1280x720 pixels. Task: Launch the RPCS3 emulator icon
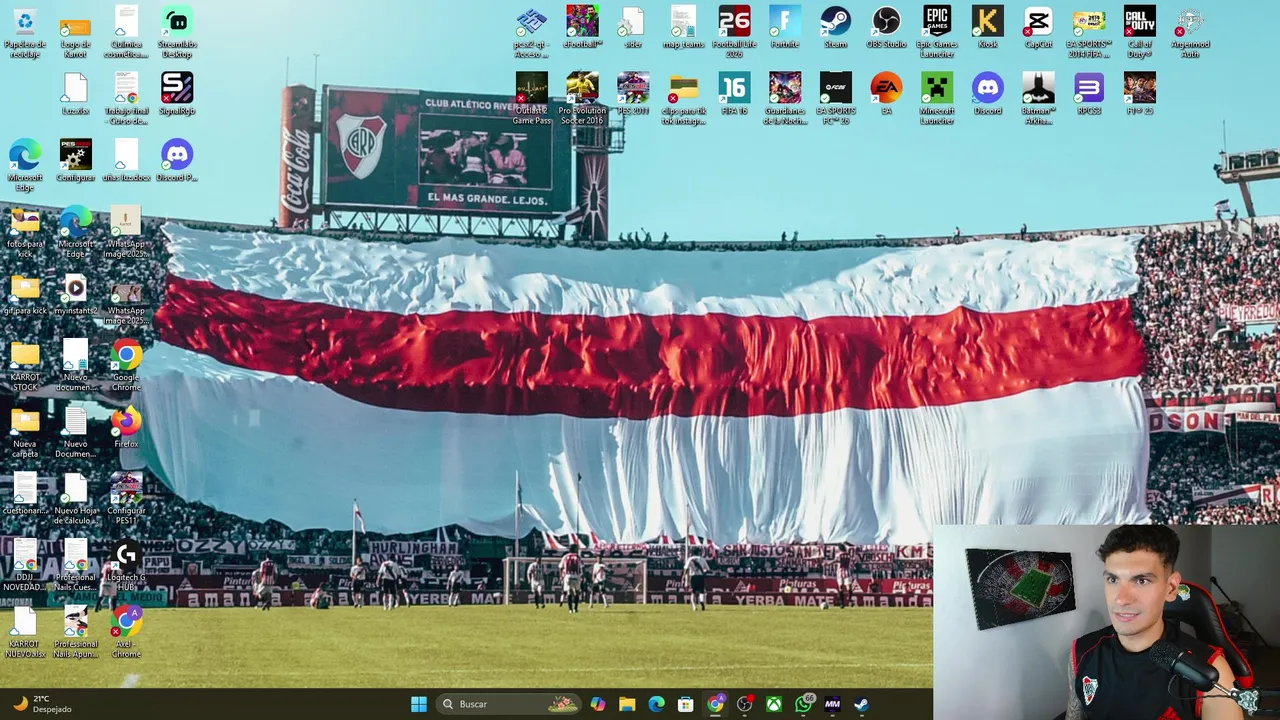click(1089, 94)
